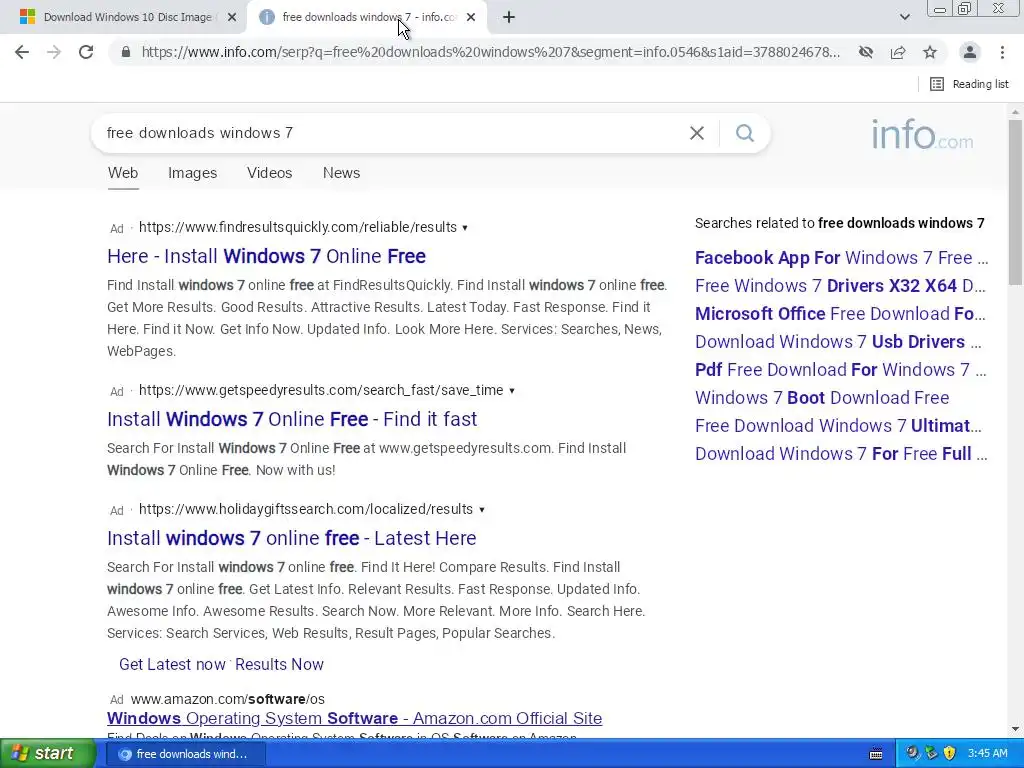Click into the info.com search field
Viewport: 1024px width, 768px height.
(392, 133)
